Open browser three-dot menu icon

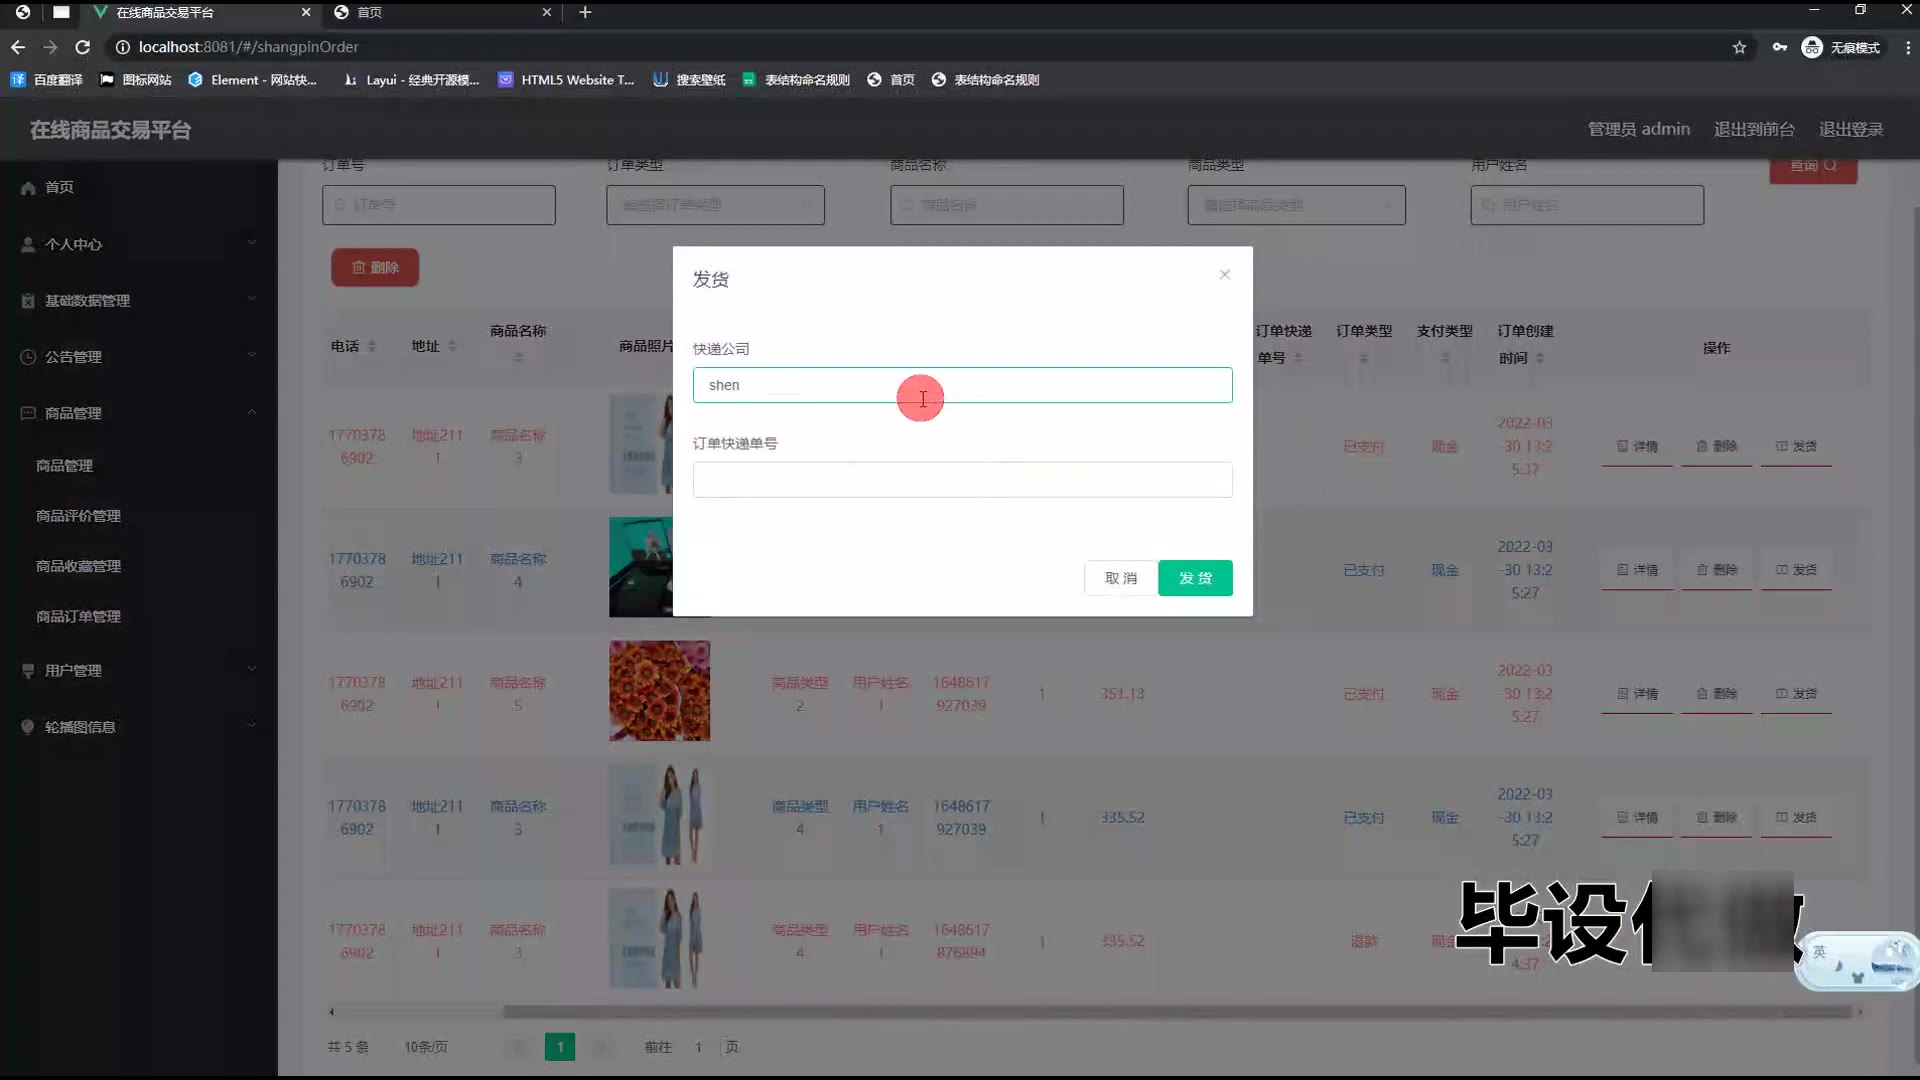(x=1907, y=47)
